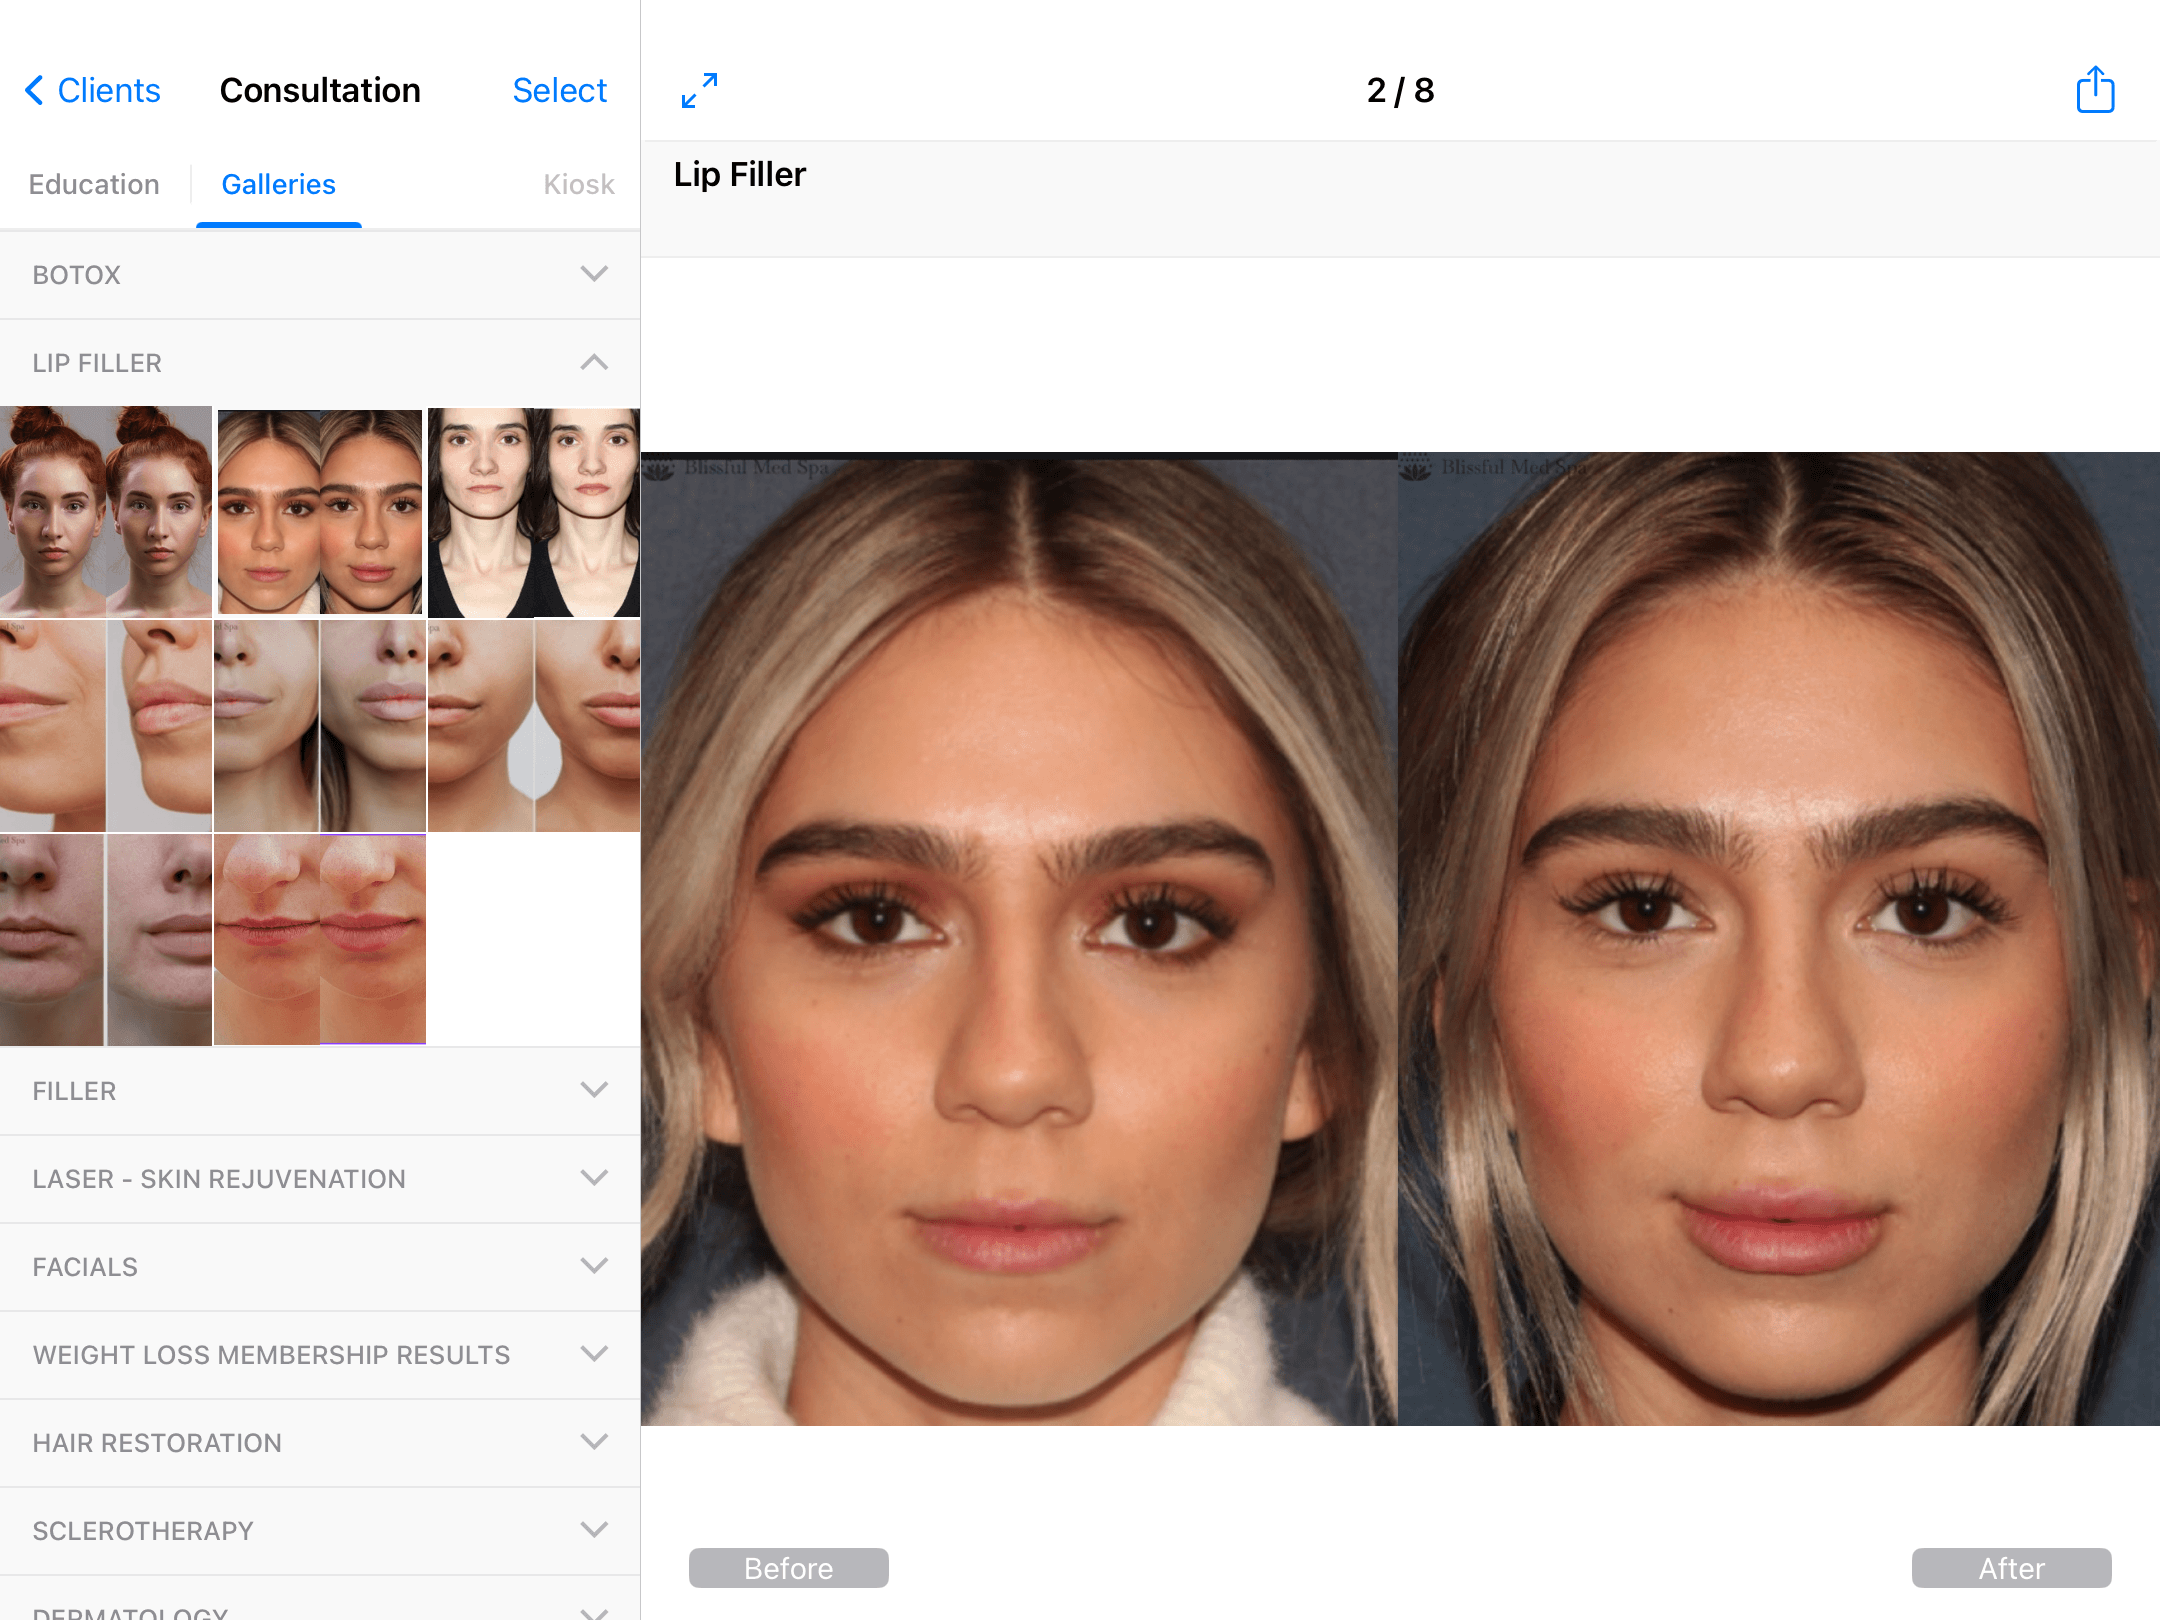Image resolution: width=2160 pixels, height=1620 pixels.
Task: Expand the HAIR RESTORATION section
Action: [594, 1442]
